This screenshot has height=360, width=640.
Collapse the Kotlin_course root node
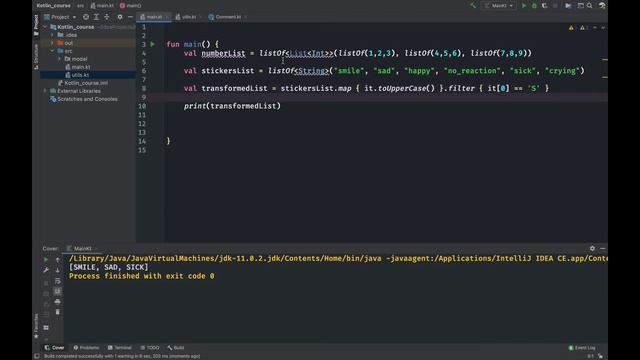point(45,27)
